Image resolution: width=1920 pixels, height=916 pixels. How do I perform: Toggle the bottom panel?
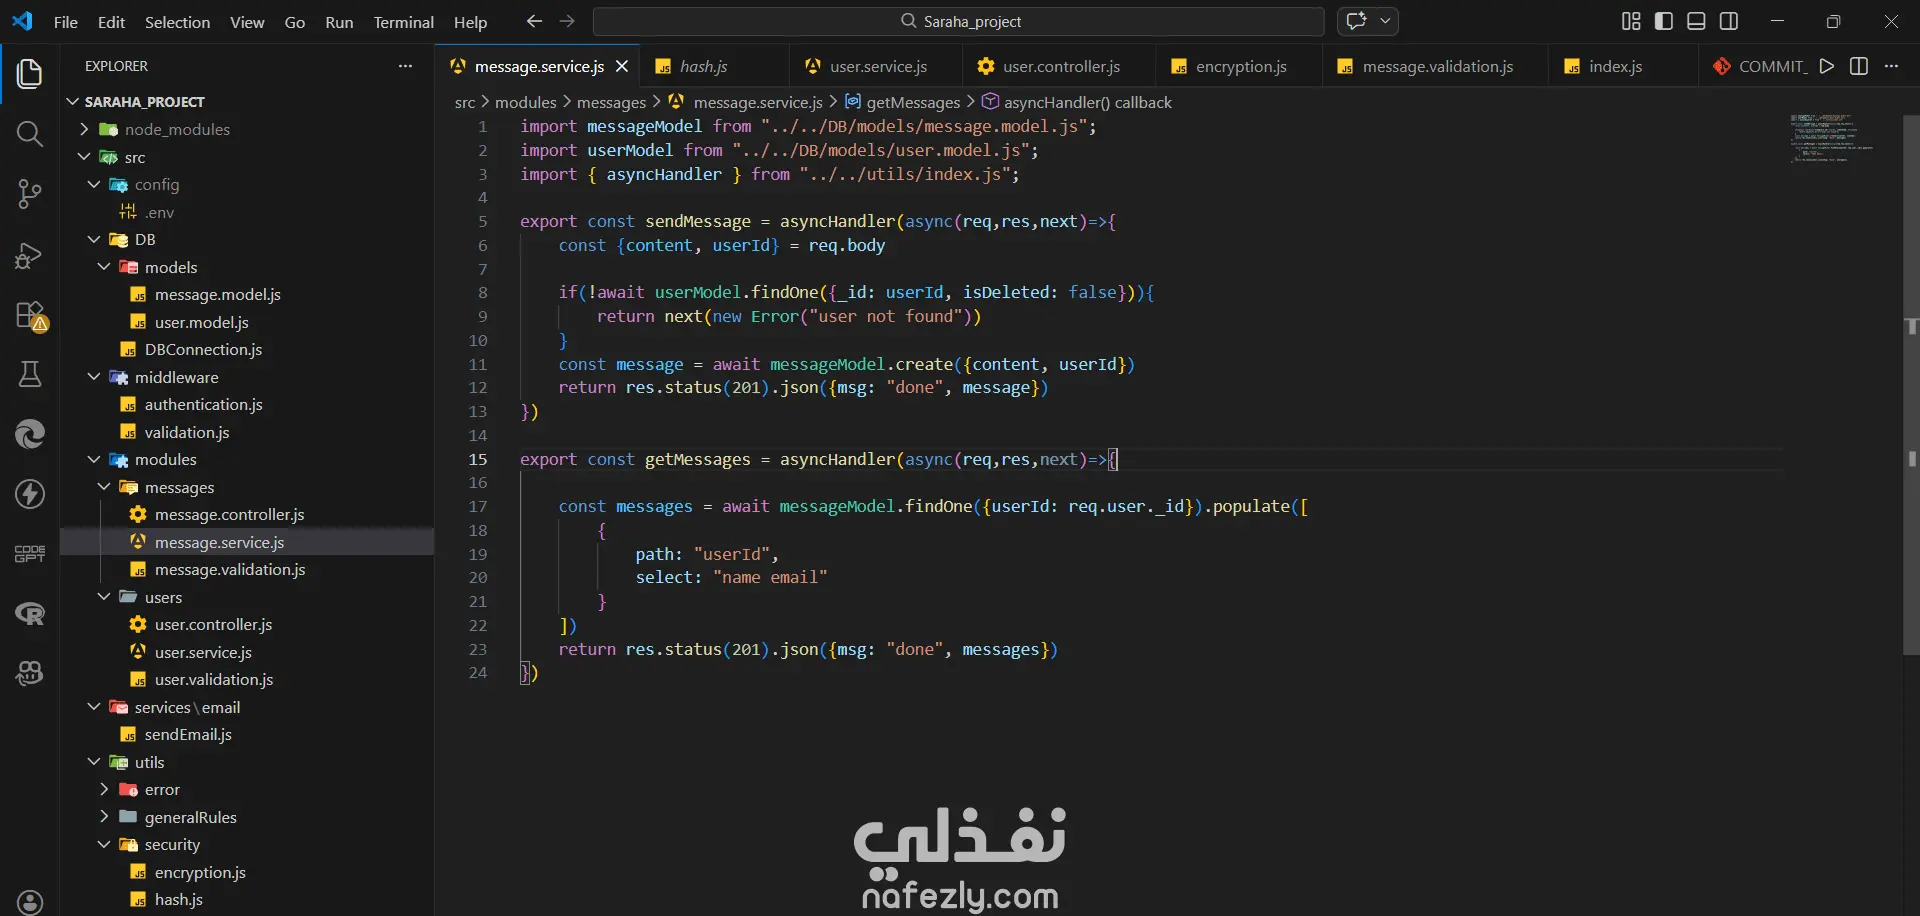[x=1696, y=21]
